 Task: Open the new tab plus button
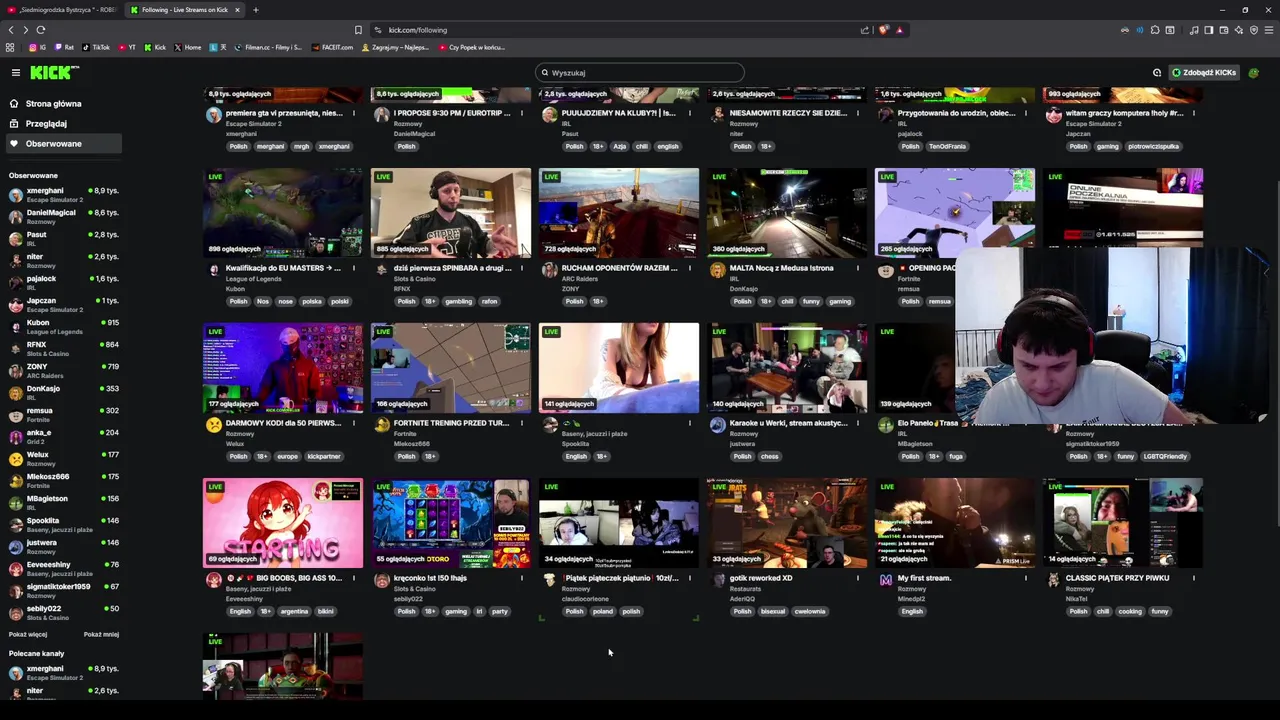(x=255, y=10)
